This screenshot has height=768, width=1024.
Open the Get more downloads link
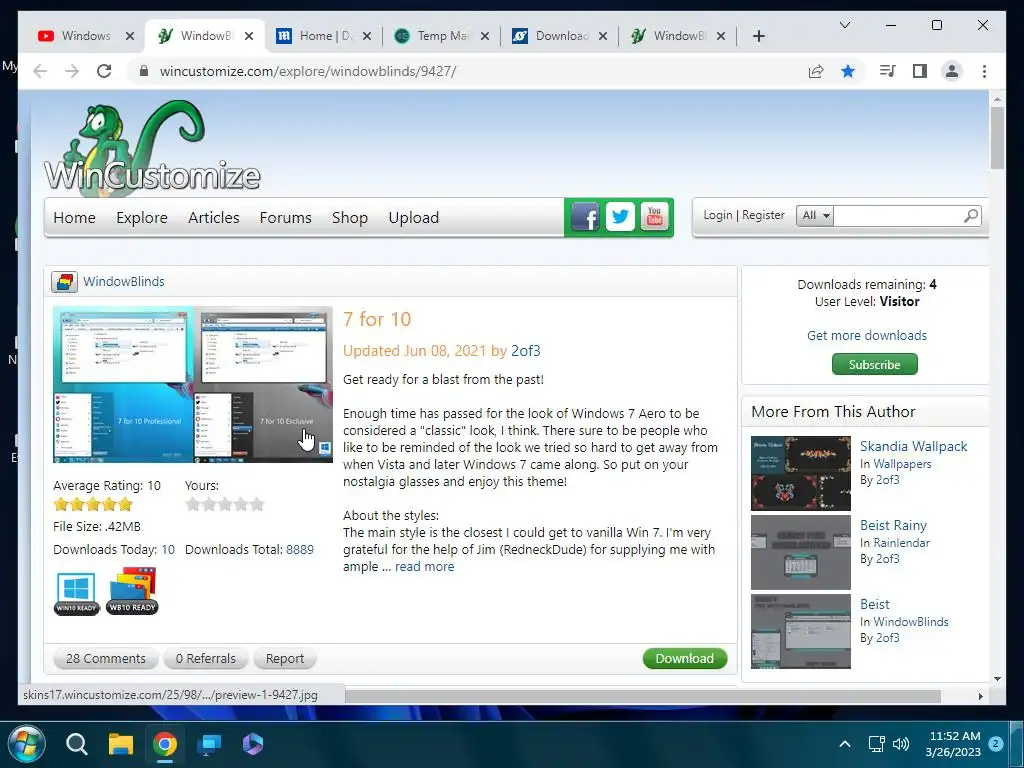(x=867, y=335)
